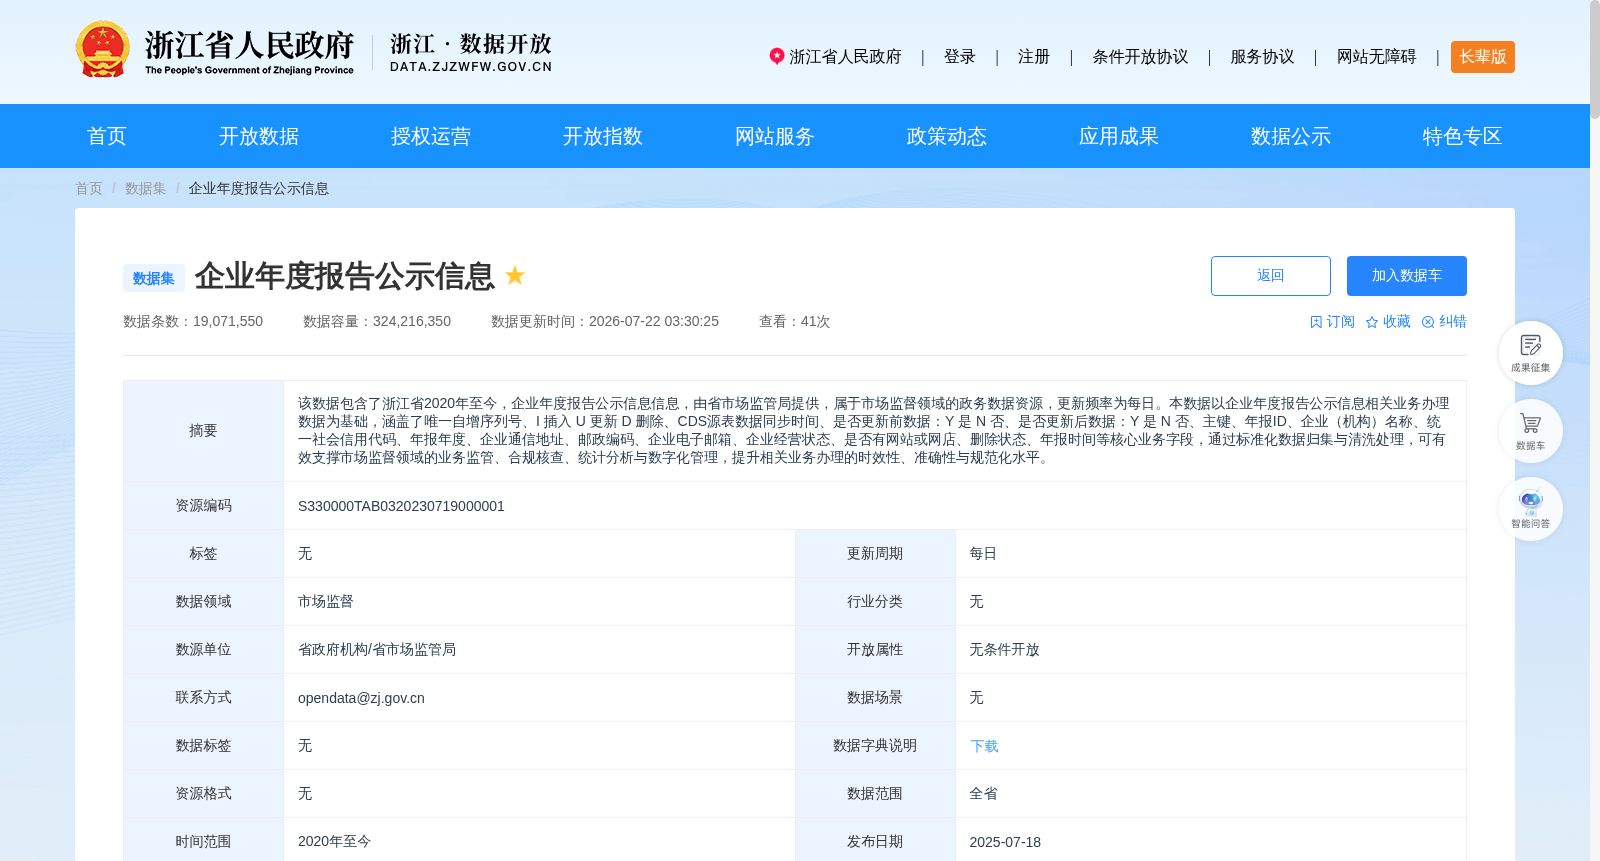Click the 全省 data range value
The height and width of the screenshot is (861, 1600).
[983, 794]
